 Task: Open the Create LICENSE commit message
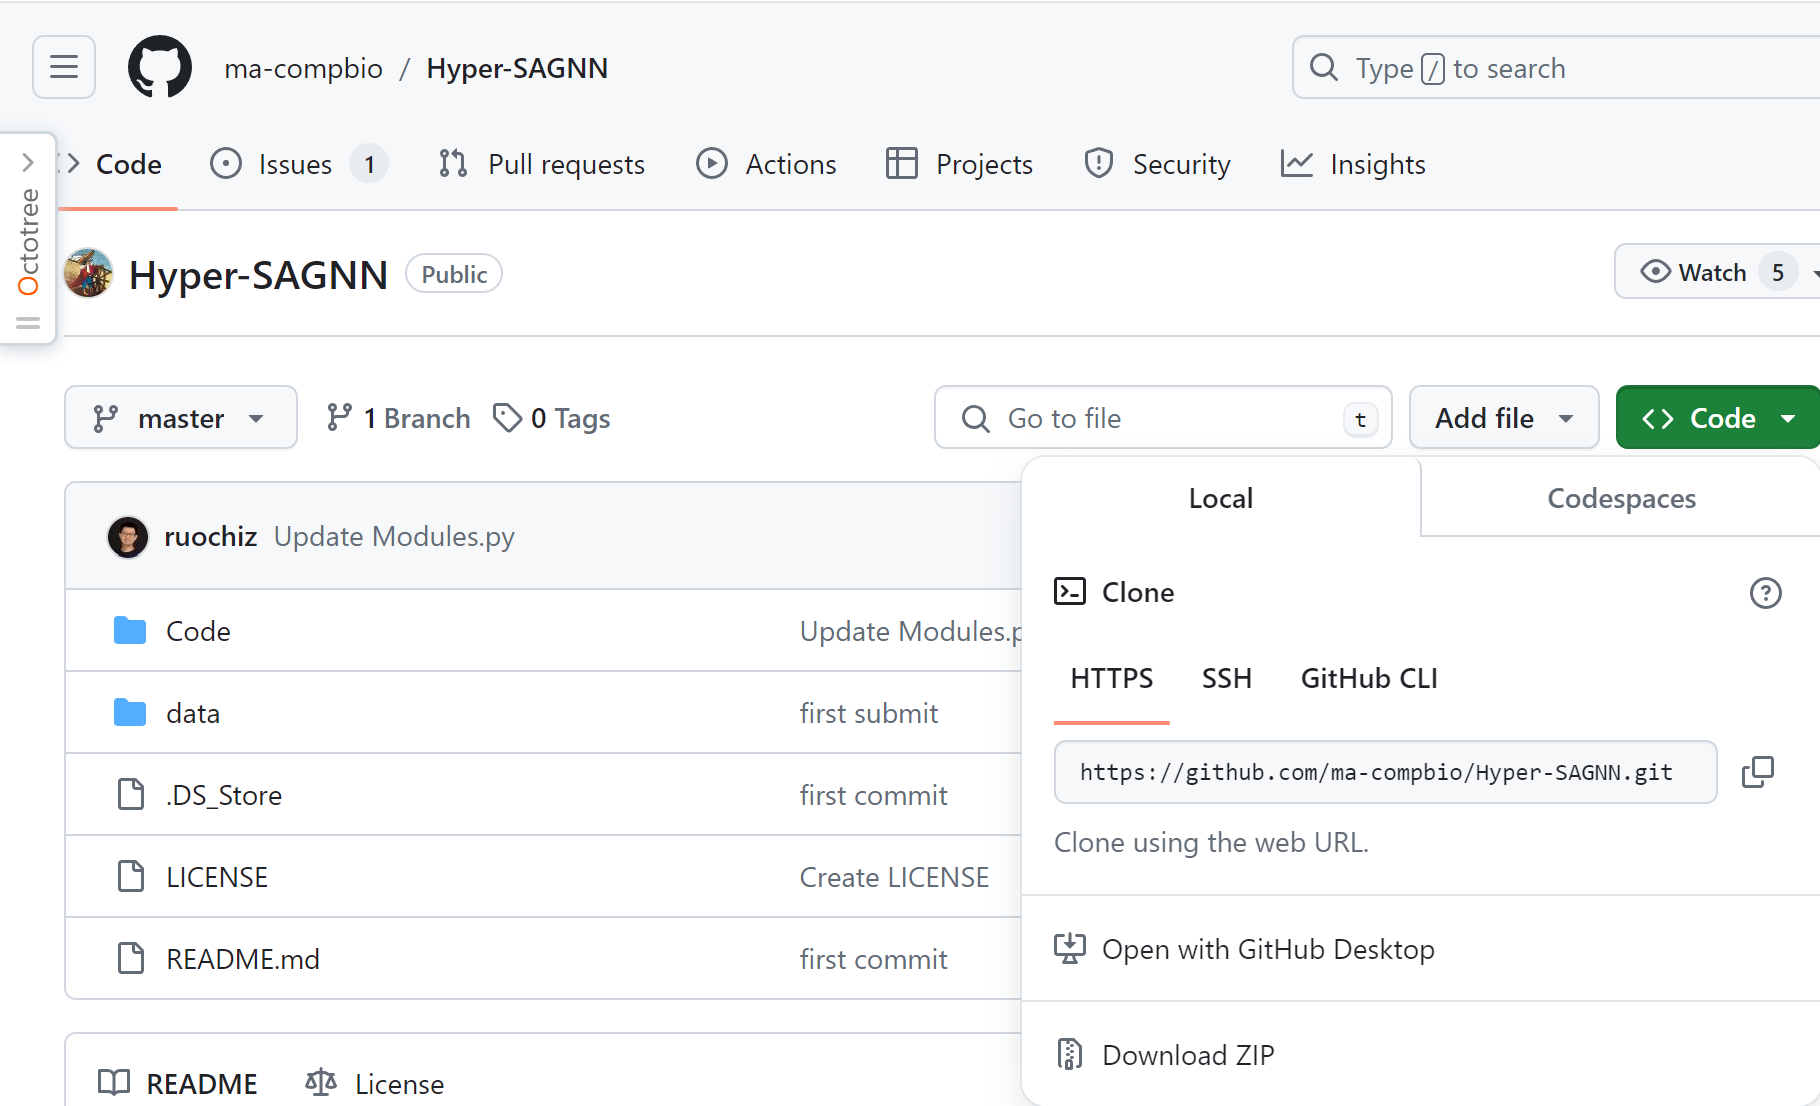[894, 877]
